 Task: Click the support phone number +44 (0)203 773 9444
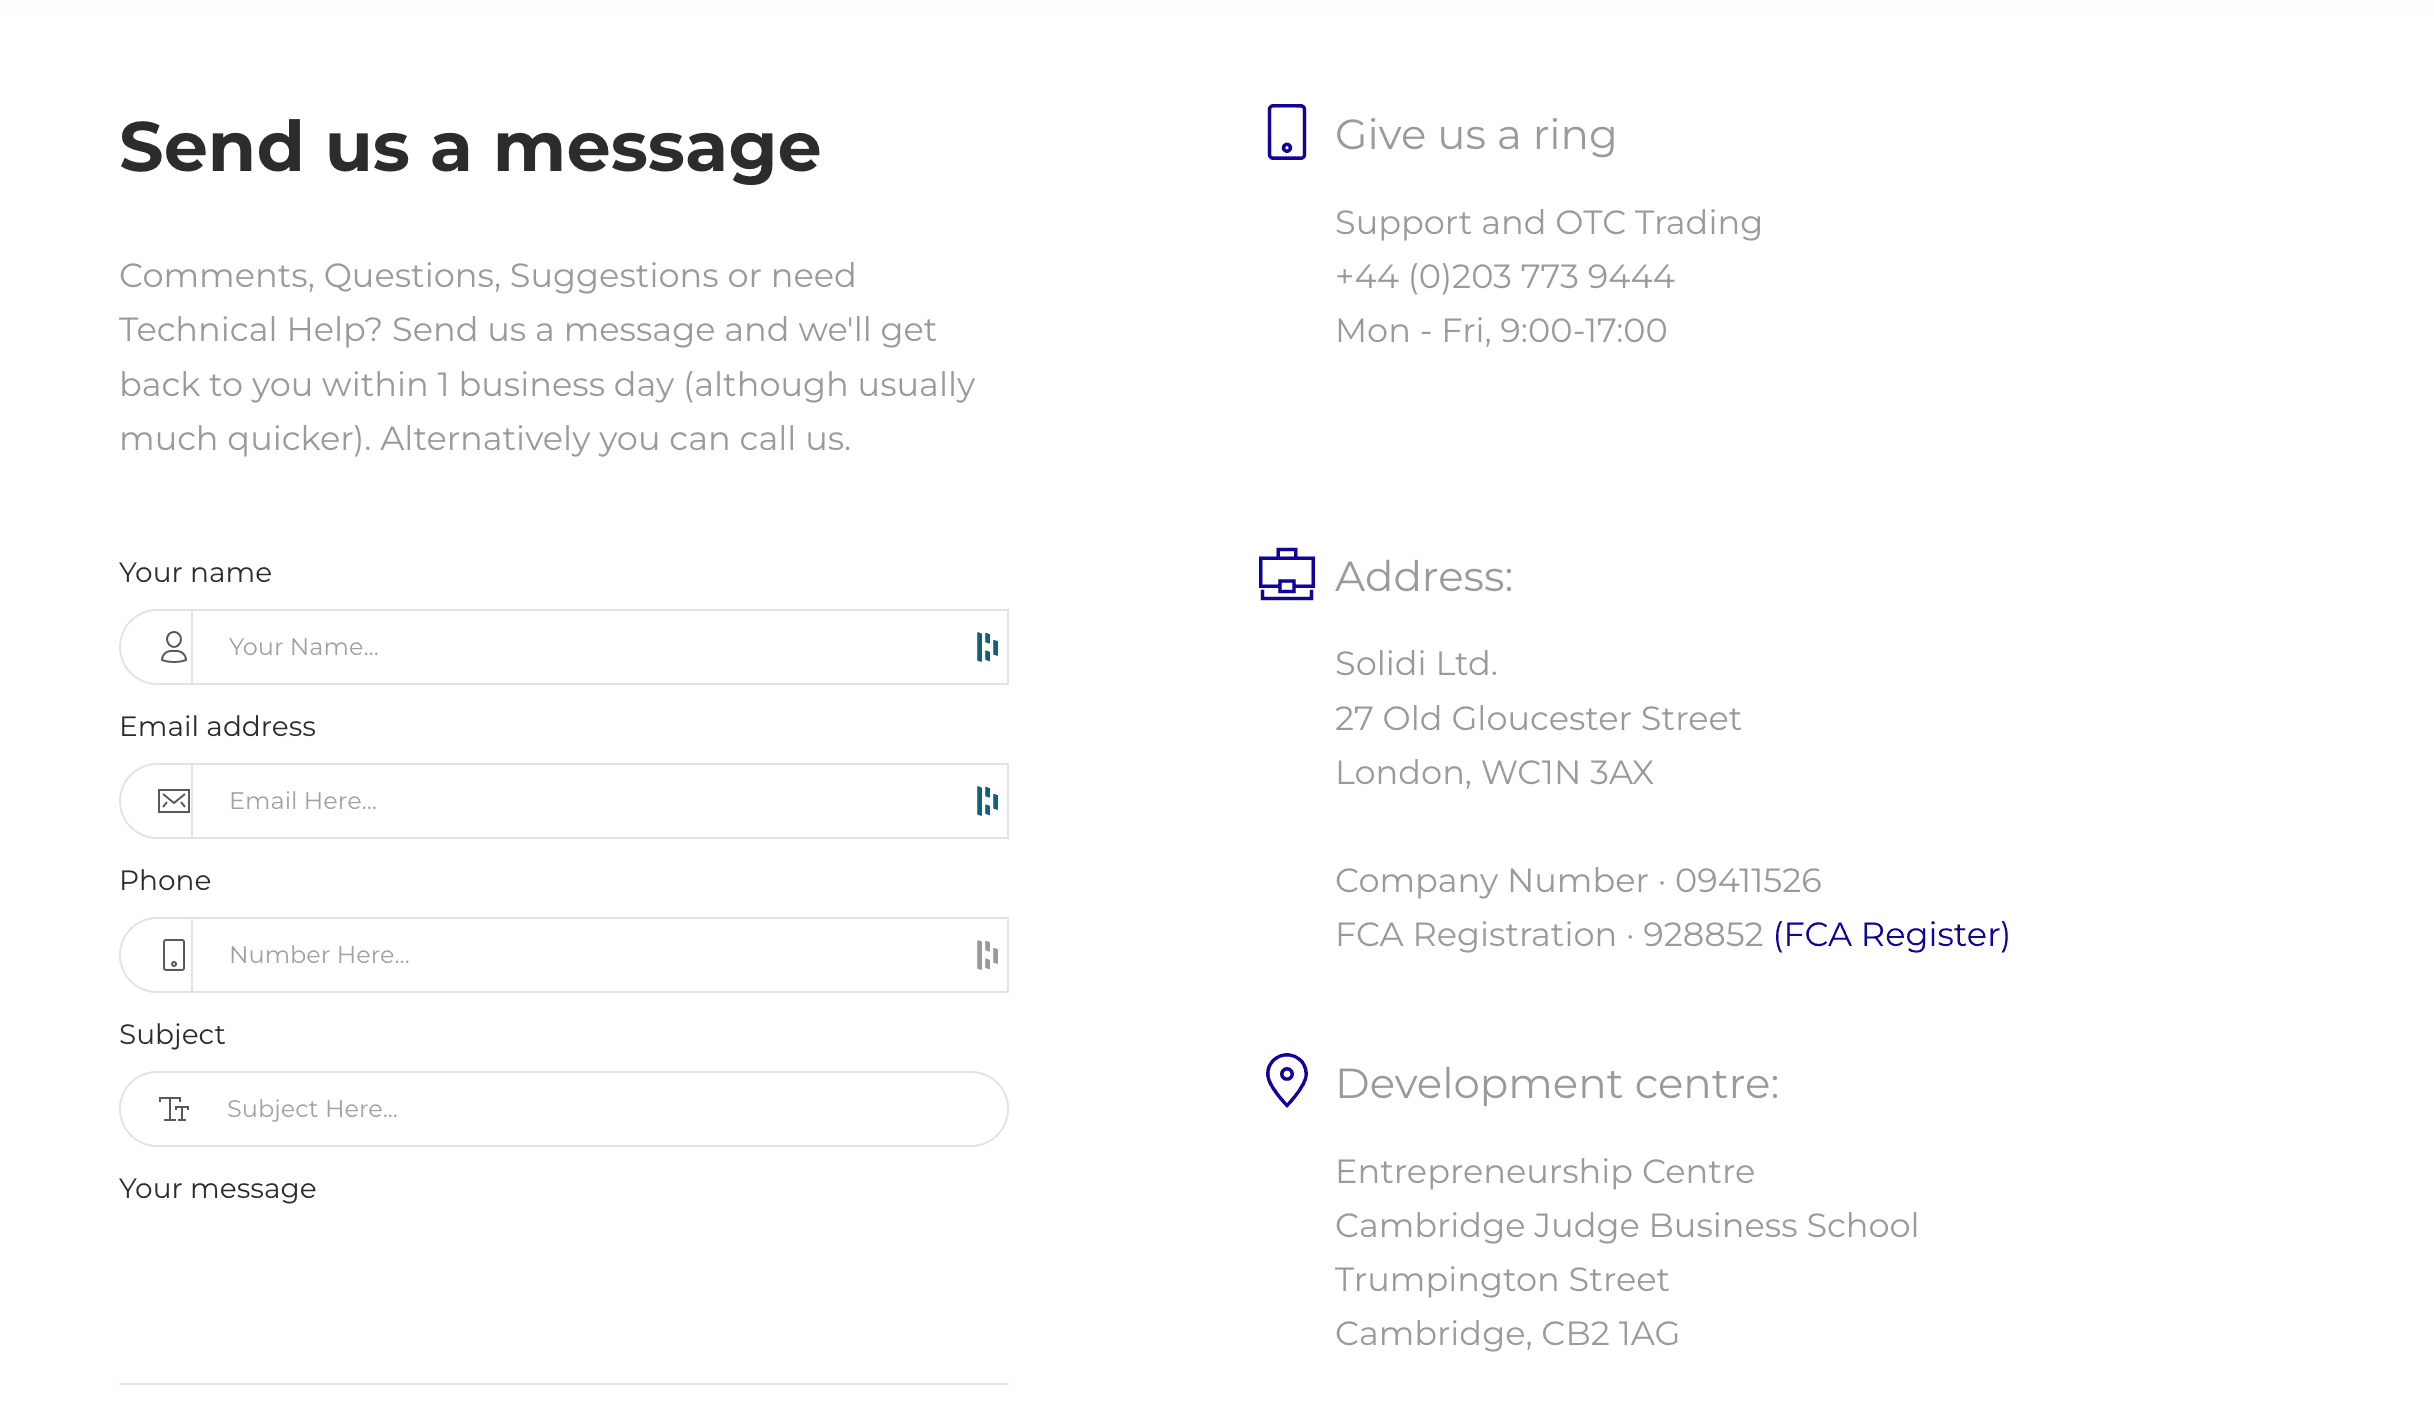1504,276
